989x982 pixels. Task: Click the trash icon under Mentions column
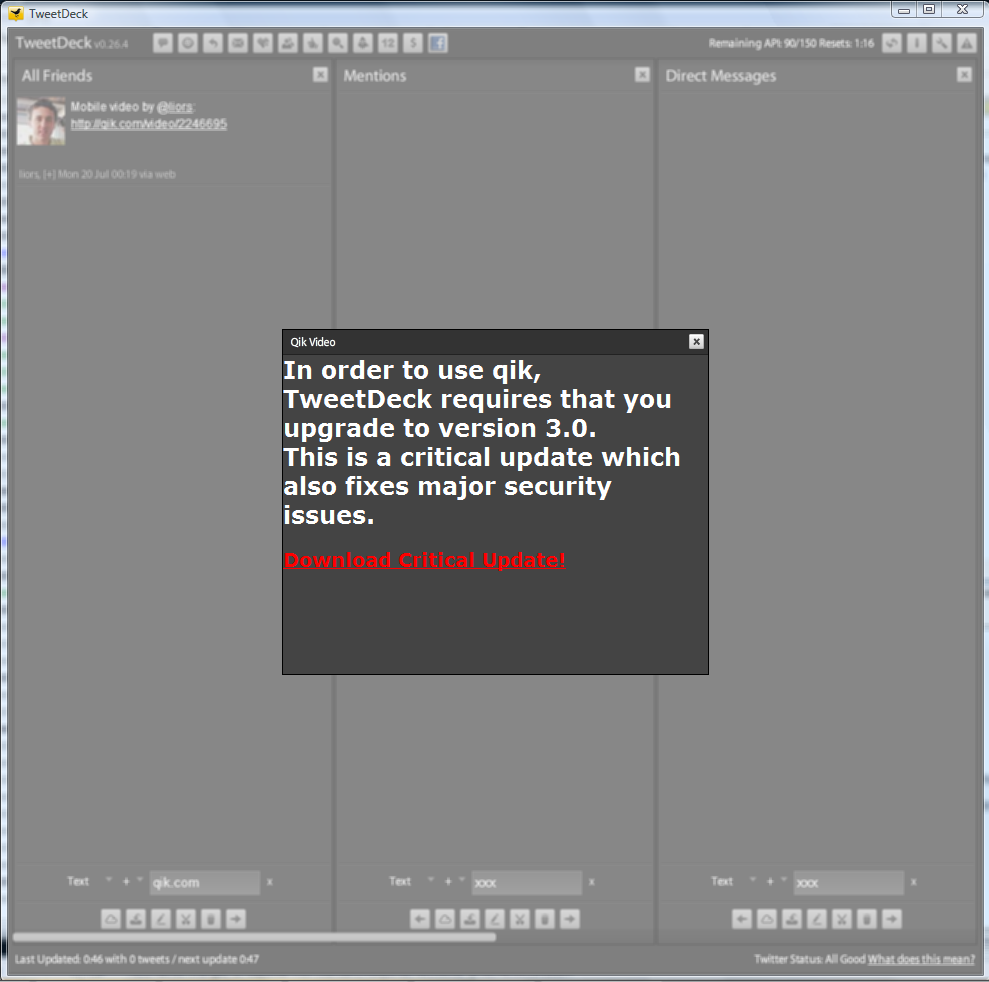[545, 919]
